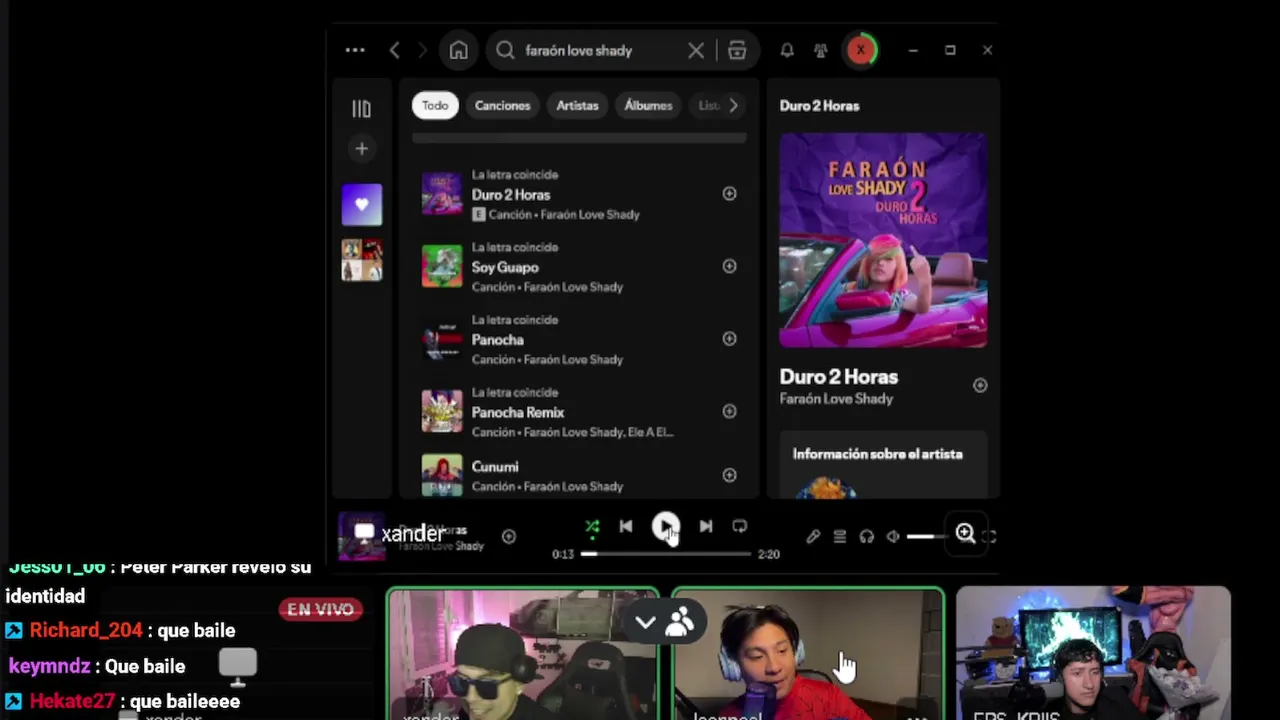This screenshot has height=720, width=1280.
Task: Click the Panocha Remix cover thumbnail
Action: pyautogui.click(x=442, y=412)
